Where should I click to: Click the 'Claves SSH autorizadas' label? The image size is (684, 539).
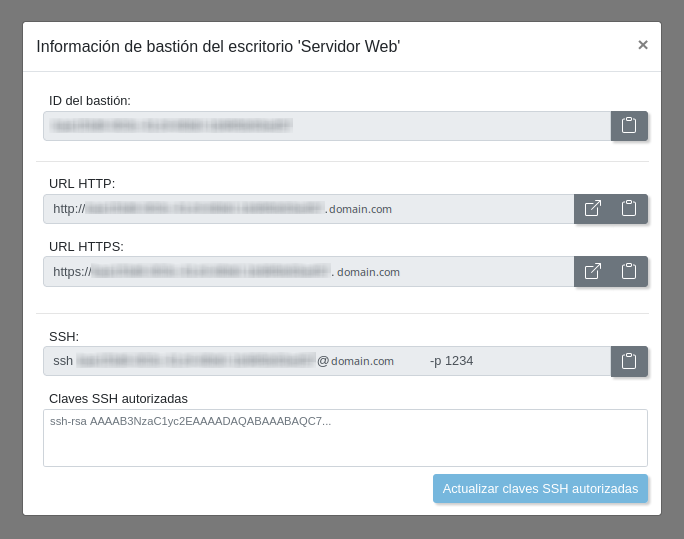pos(118,398)
